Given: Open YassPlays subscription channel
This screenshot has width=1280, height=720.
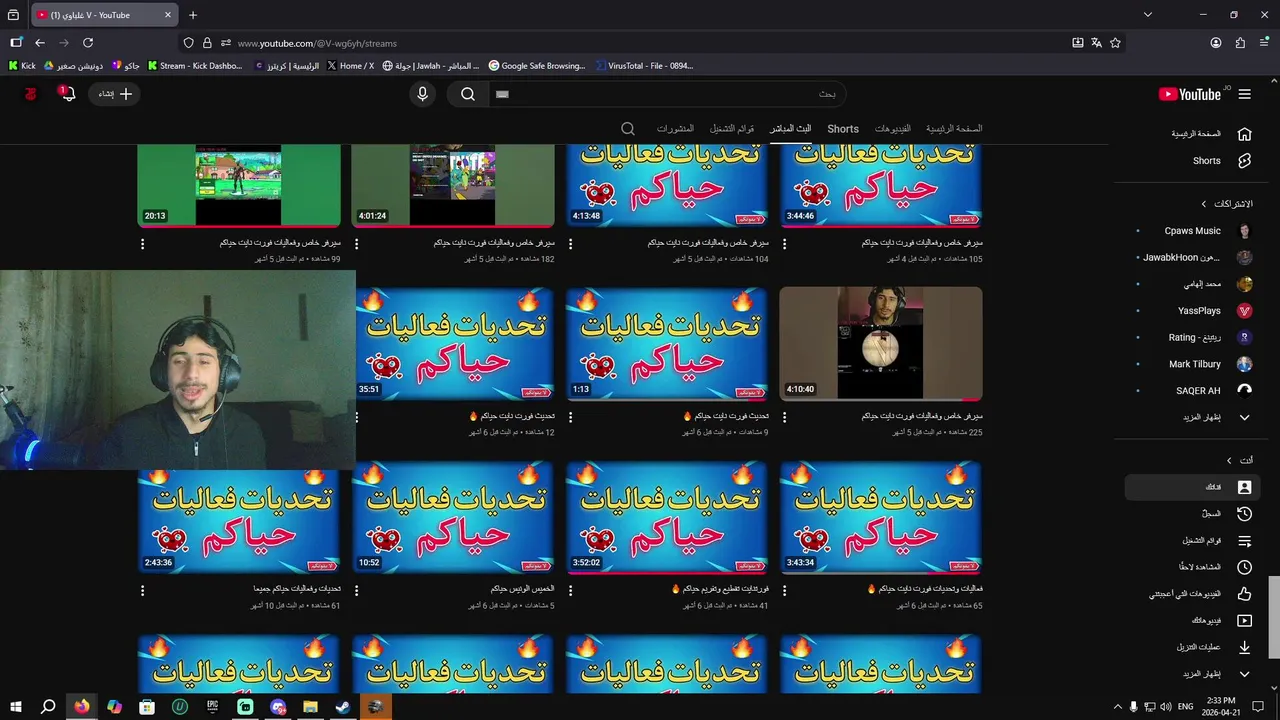Looking at the screenshot, I should pyautogui.click(x=1194, y=311).
